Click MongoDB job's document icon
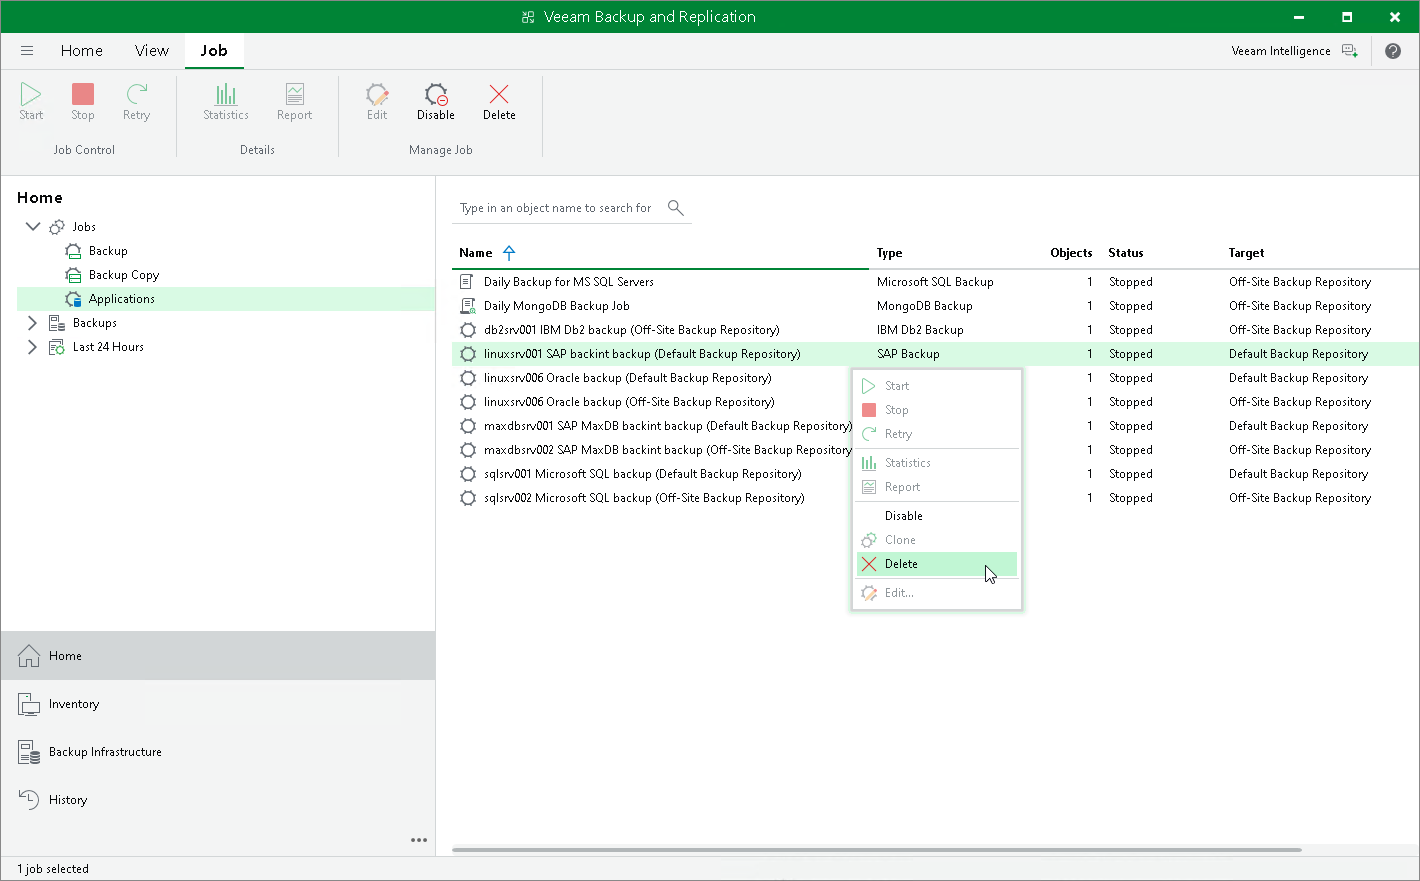Image resolution: width=1420 pixels, height=881 pixels. 467,306
